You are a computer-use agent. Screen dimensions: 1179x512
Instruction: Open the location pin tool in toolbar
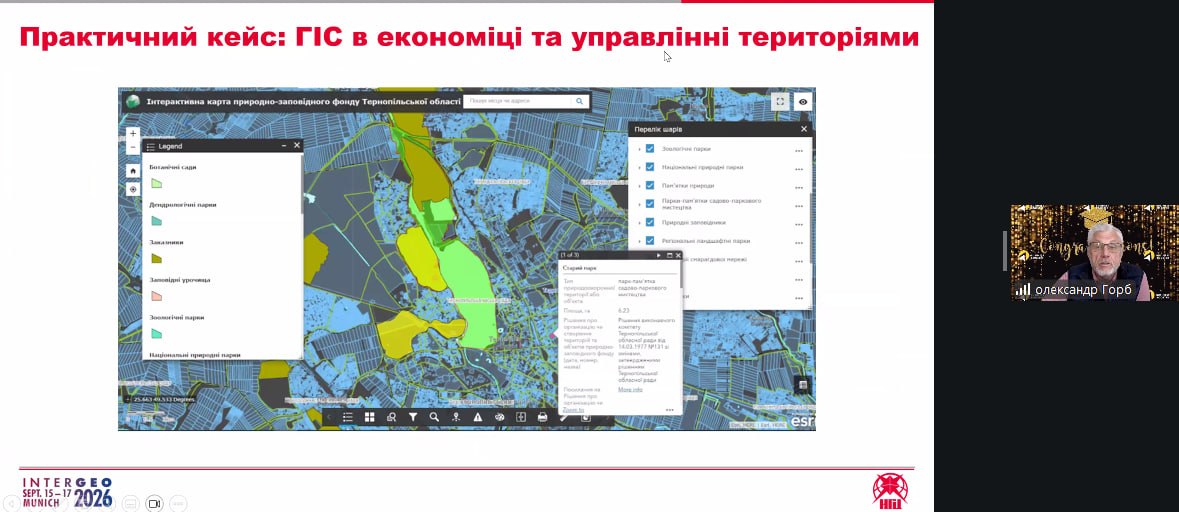456,417
